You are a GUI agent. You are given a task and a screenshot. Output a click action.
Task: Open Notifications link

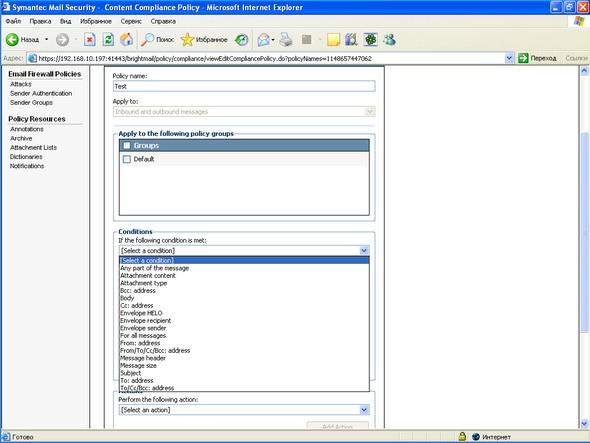(x=27, y=166)
